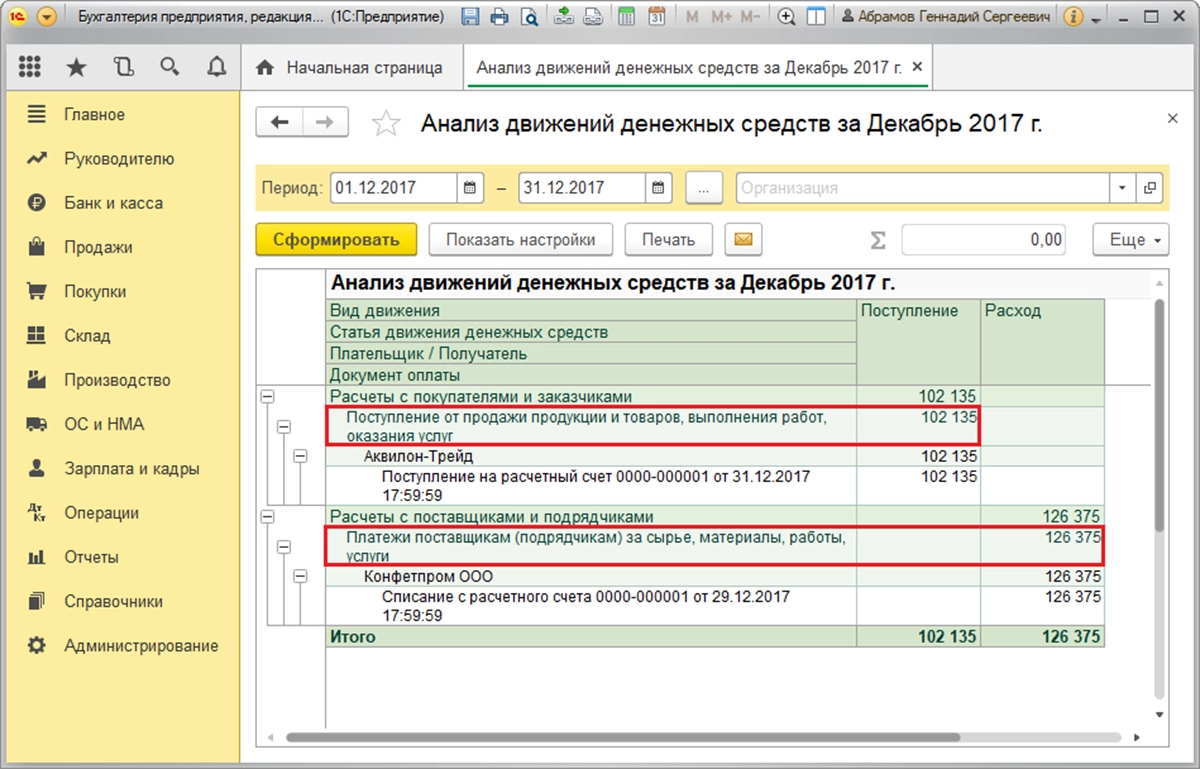
Task: Click the Forward arrow navigation button
Action: coord(325,122)
